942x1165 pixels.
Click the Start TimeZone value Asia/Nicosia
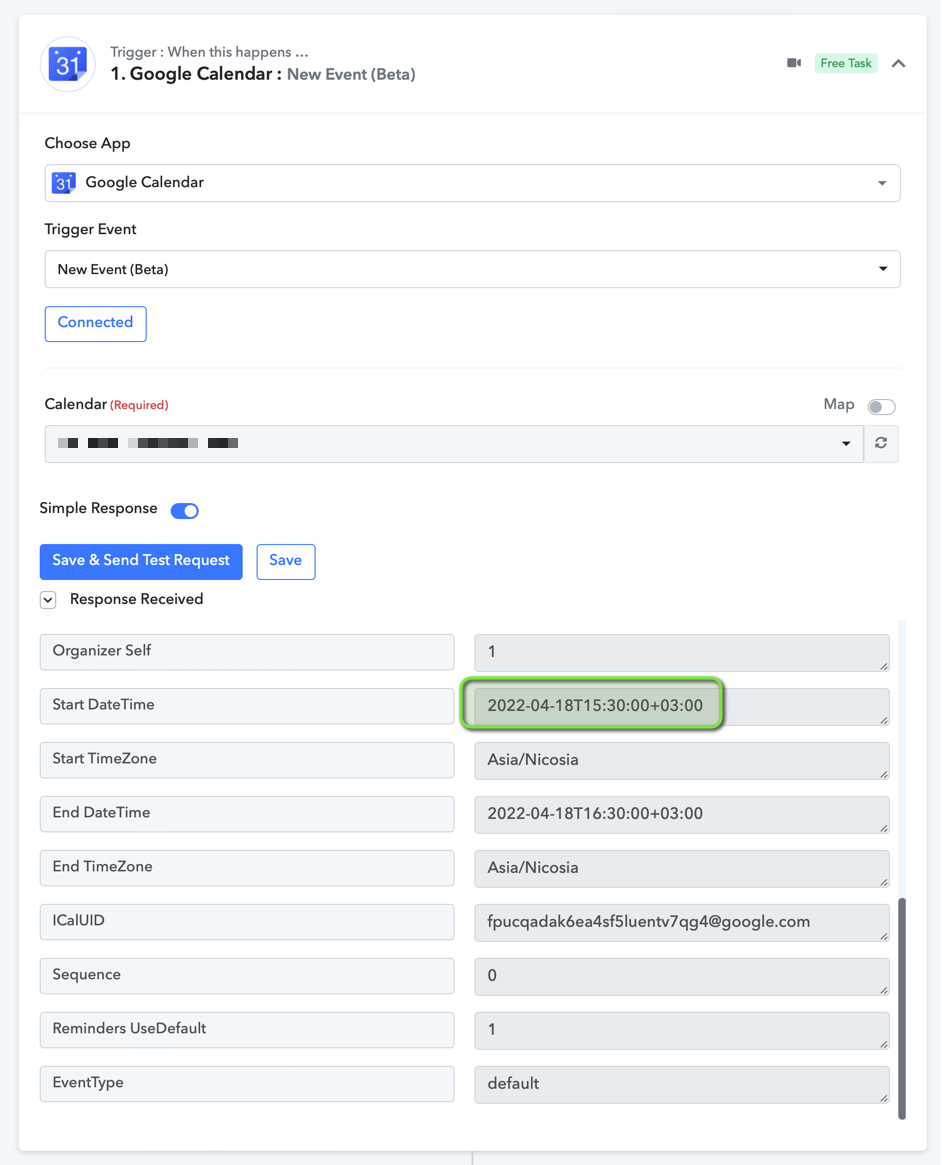(x=682, y=761)
